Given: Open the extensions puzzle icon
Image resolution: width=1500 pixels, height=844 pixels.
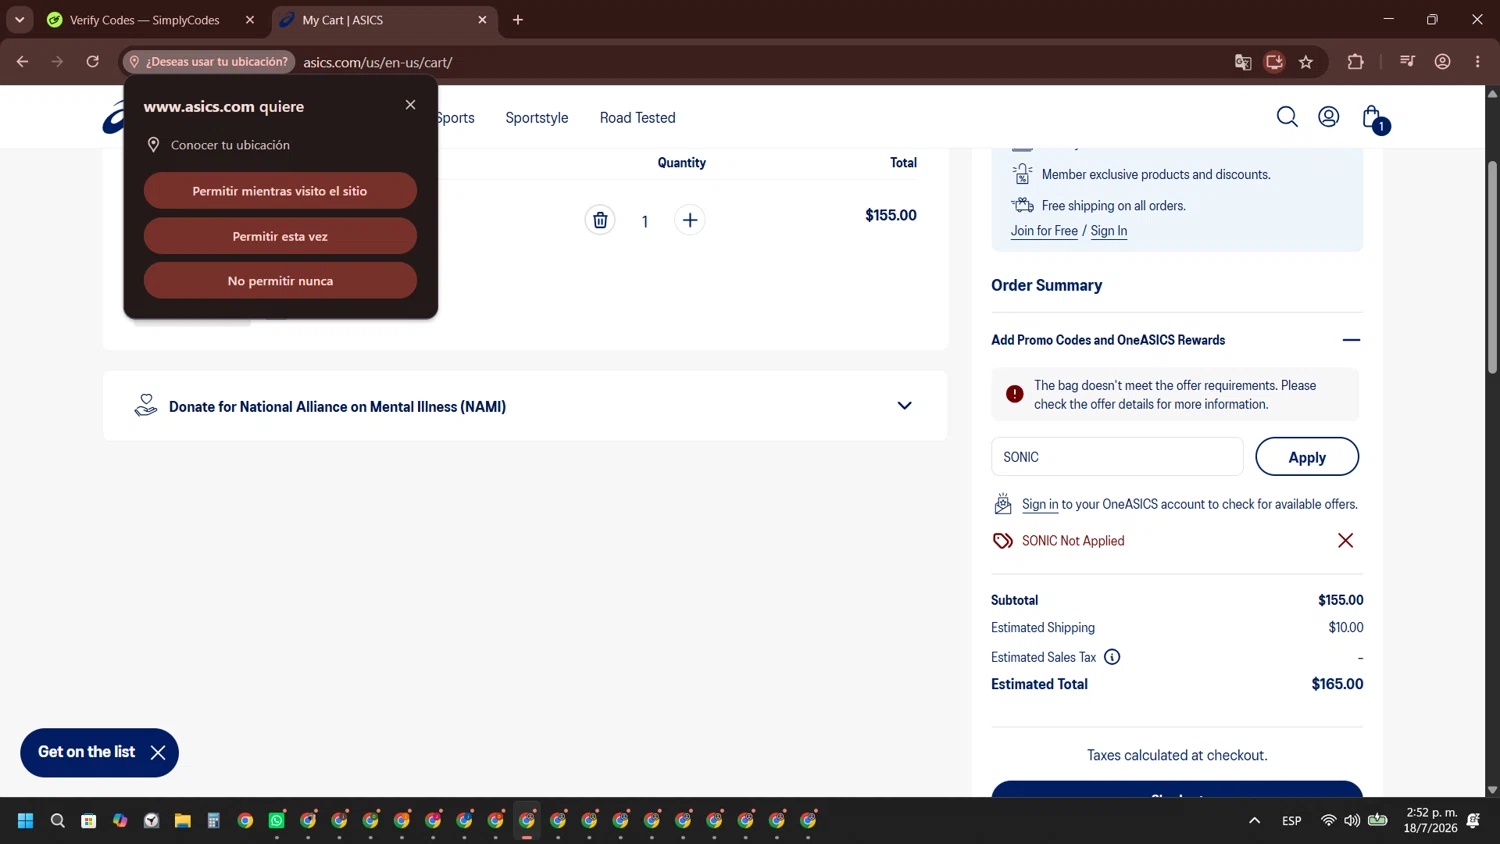Looking at the screenshot, I should click(x=1356, y=62).
